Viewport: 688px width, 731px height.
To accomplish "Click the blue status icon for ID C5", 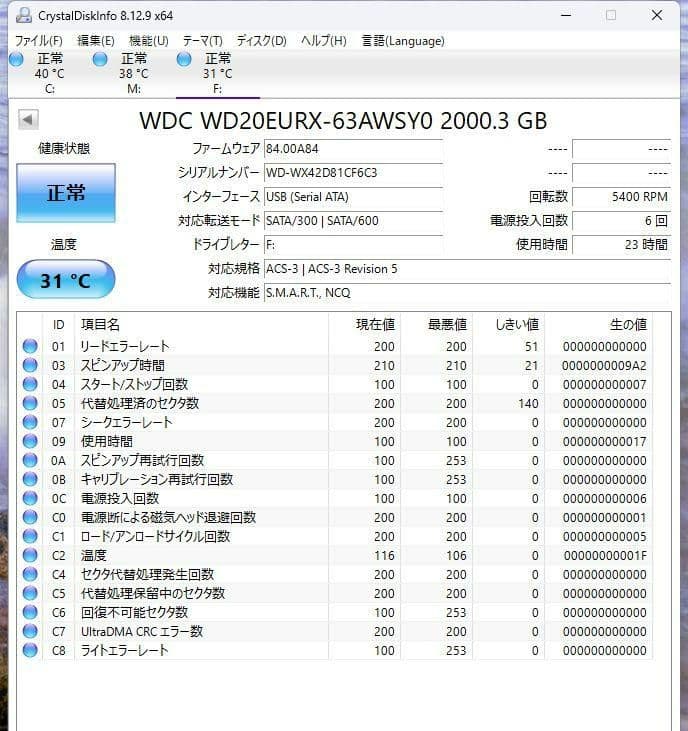I will (x=30, y=593).
